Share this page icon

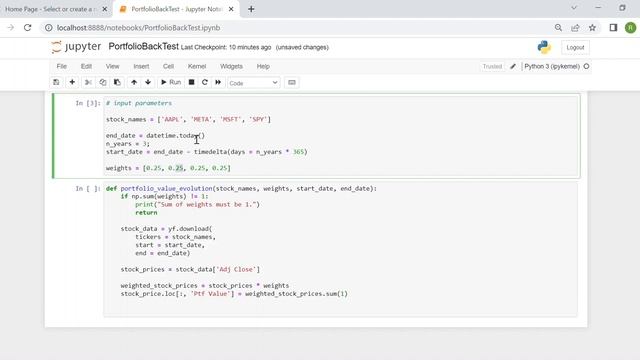(575, 28)
